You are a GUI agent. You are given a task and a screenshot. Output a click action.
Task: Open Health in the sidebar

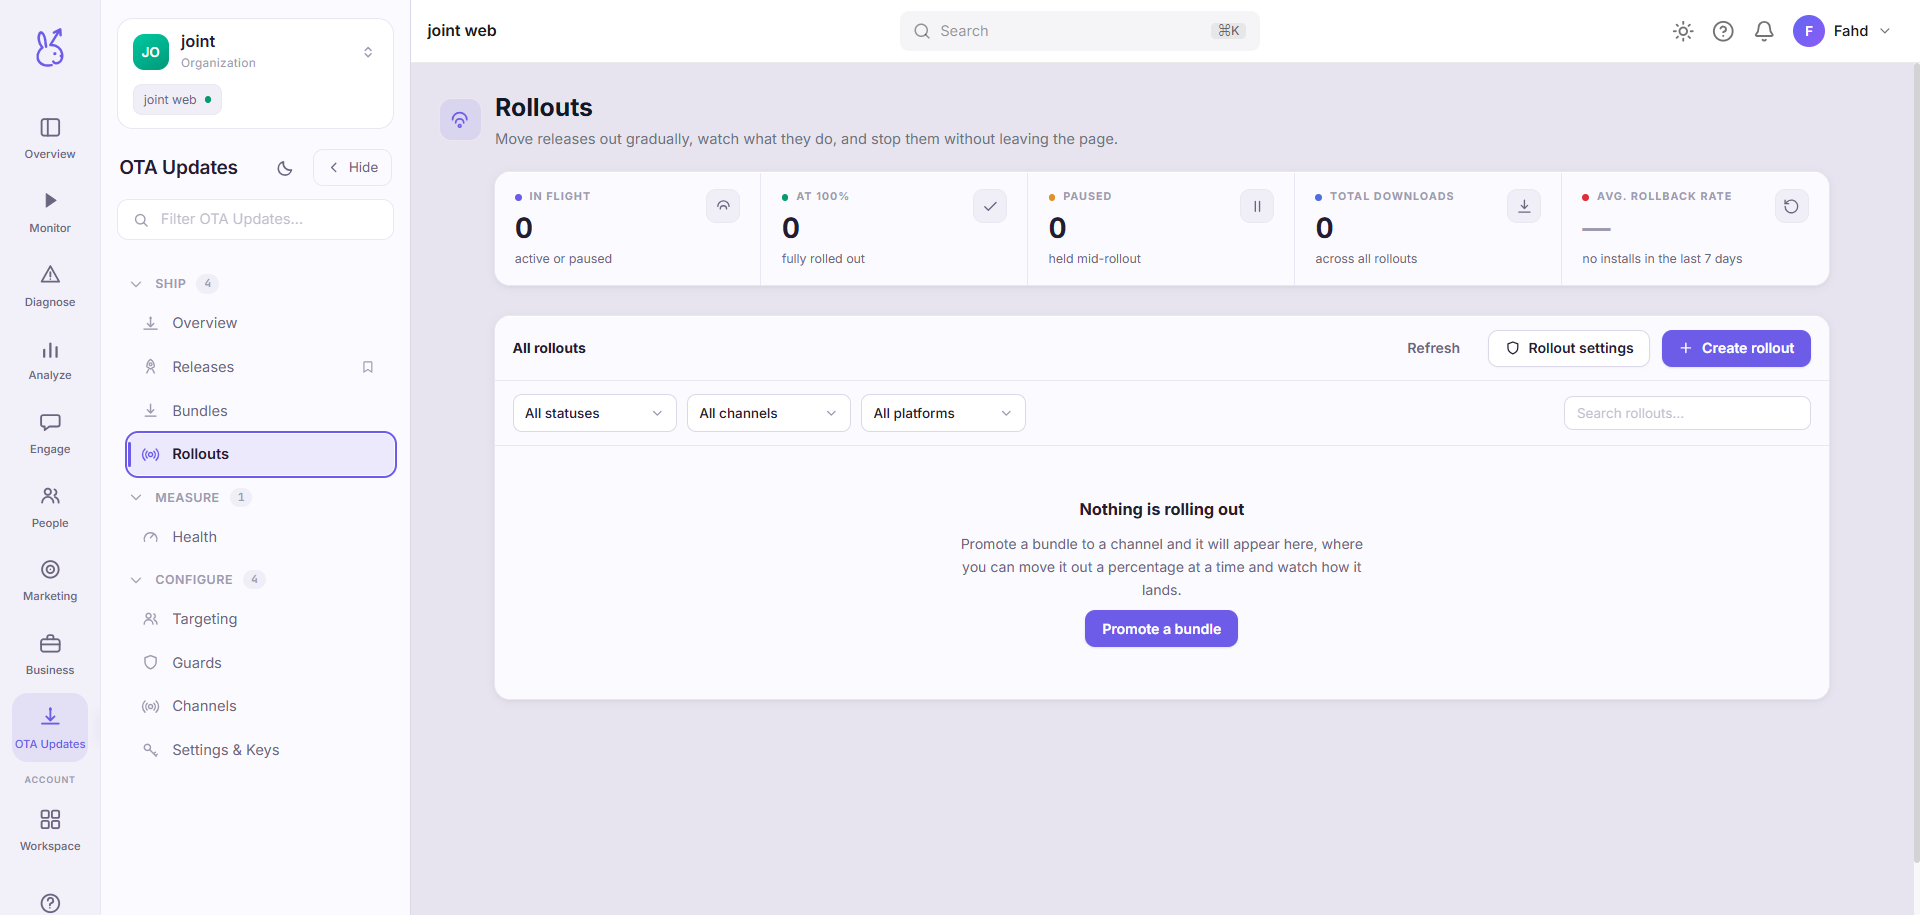tap(260, 537)
